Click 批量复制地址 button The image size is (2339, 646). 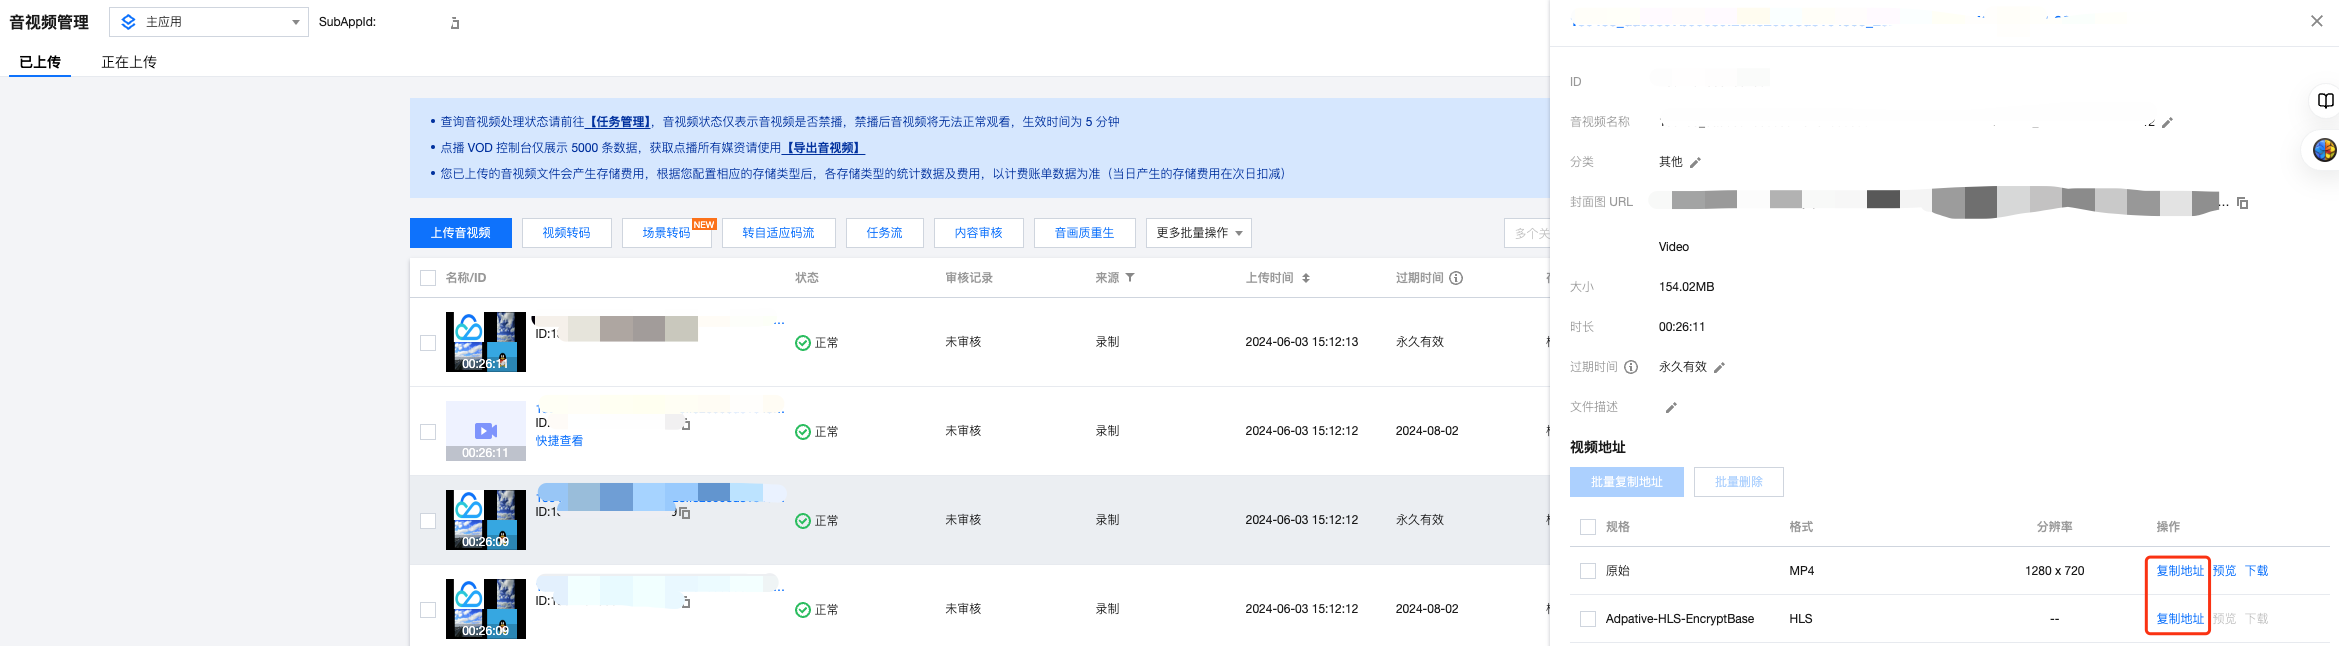(x=1627, y=482)
